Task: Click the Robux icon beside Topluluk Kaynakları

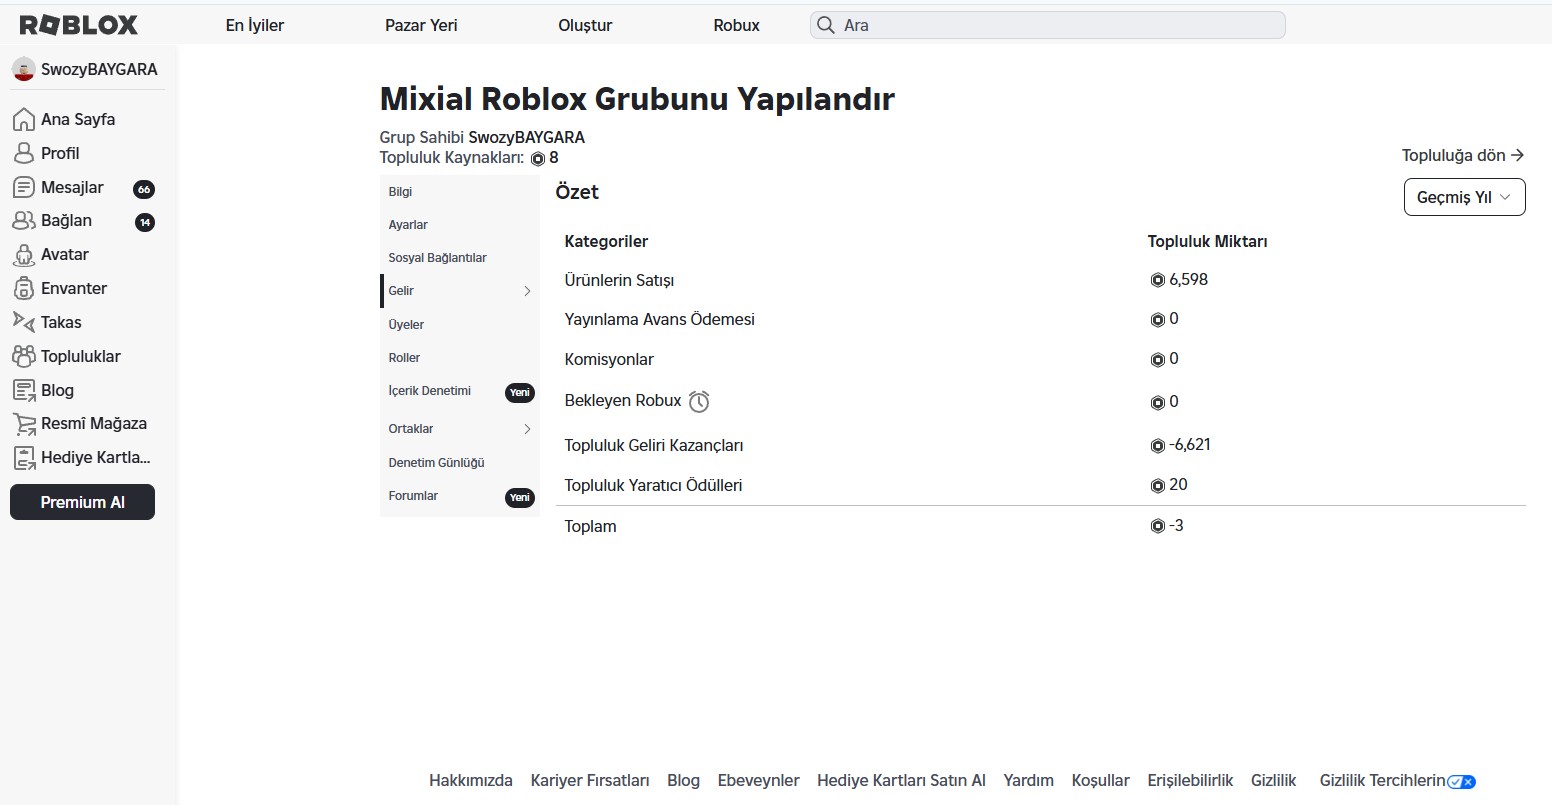Action: 538,158
